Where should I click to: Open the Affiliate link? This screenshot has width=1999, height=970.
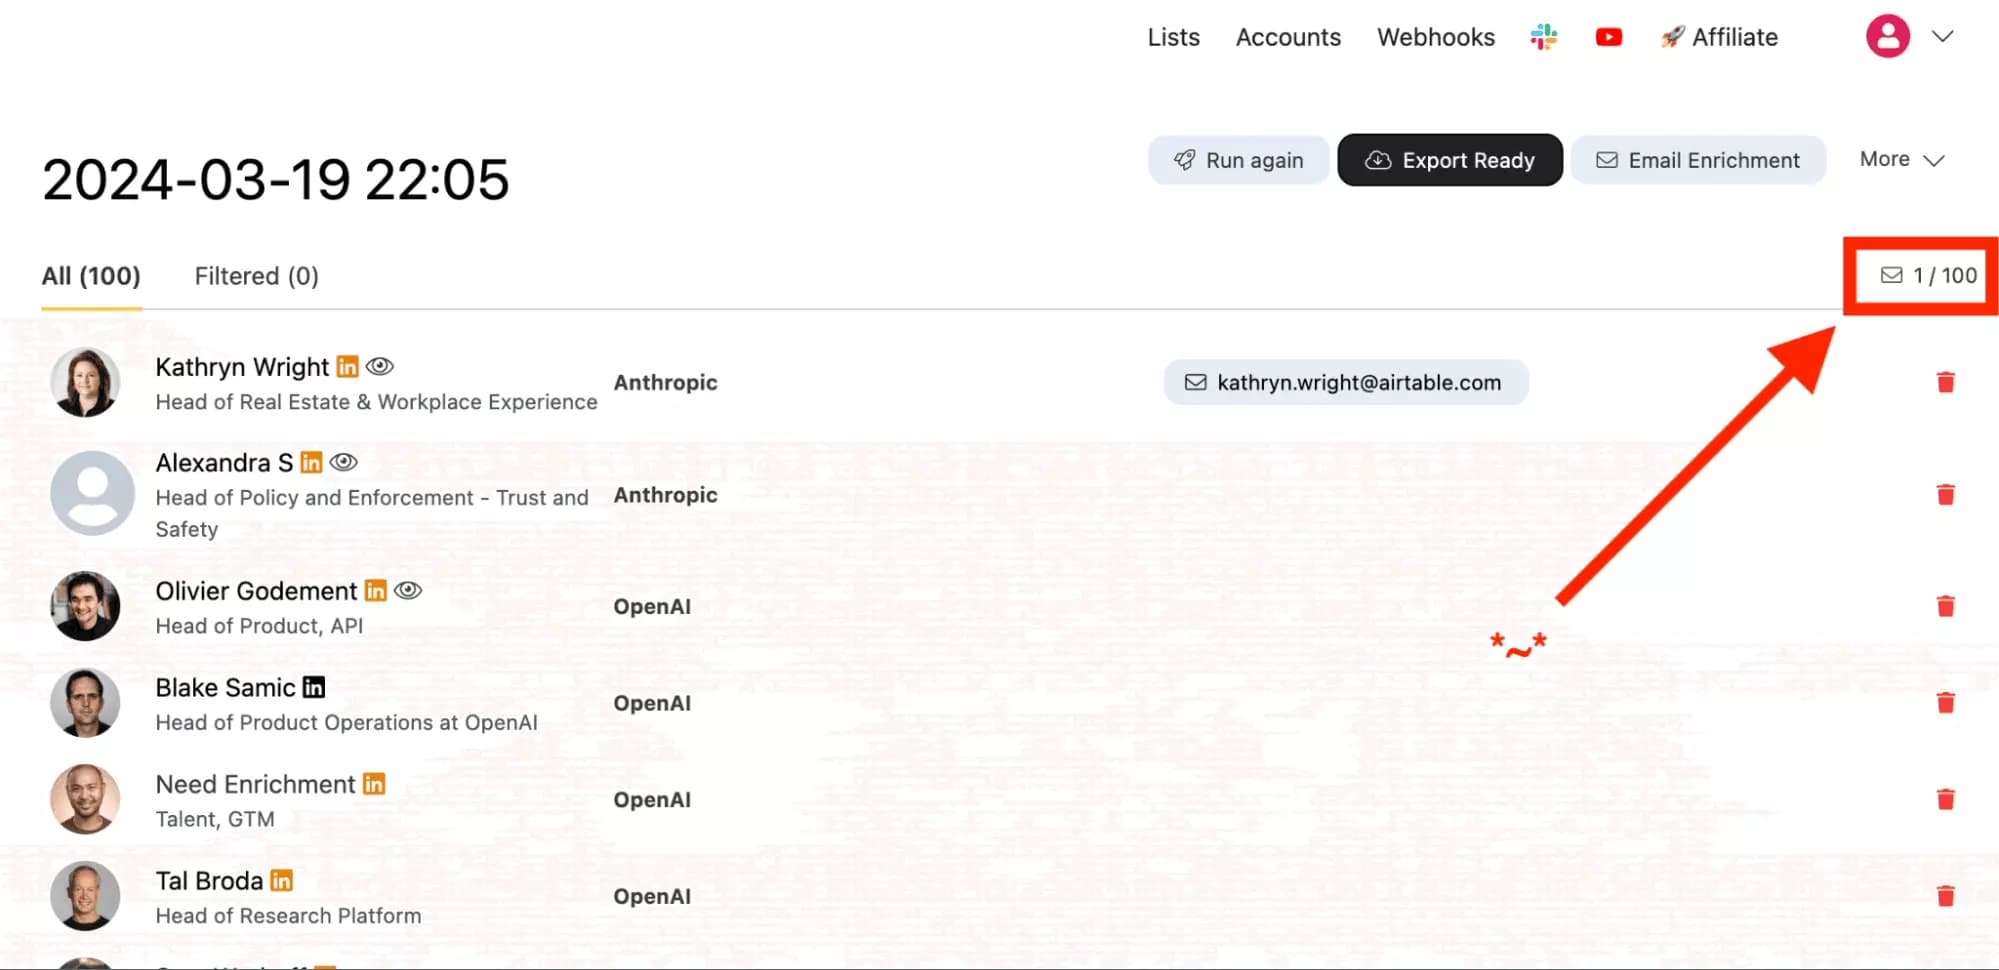tap(1719, 37)
